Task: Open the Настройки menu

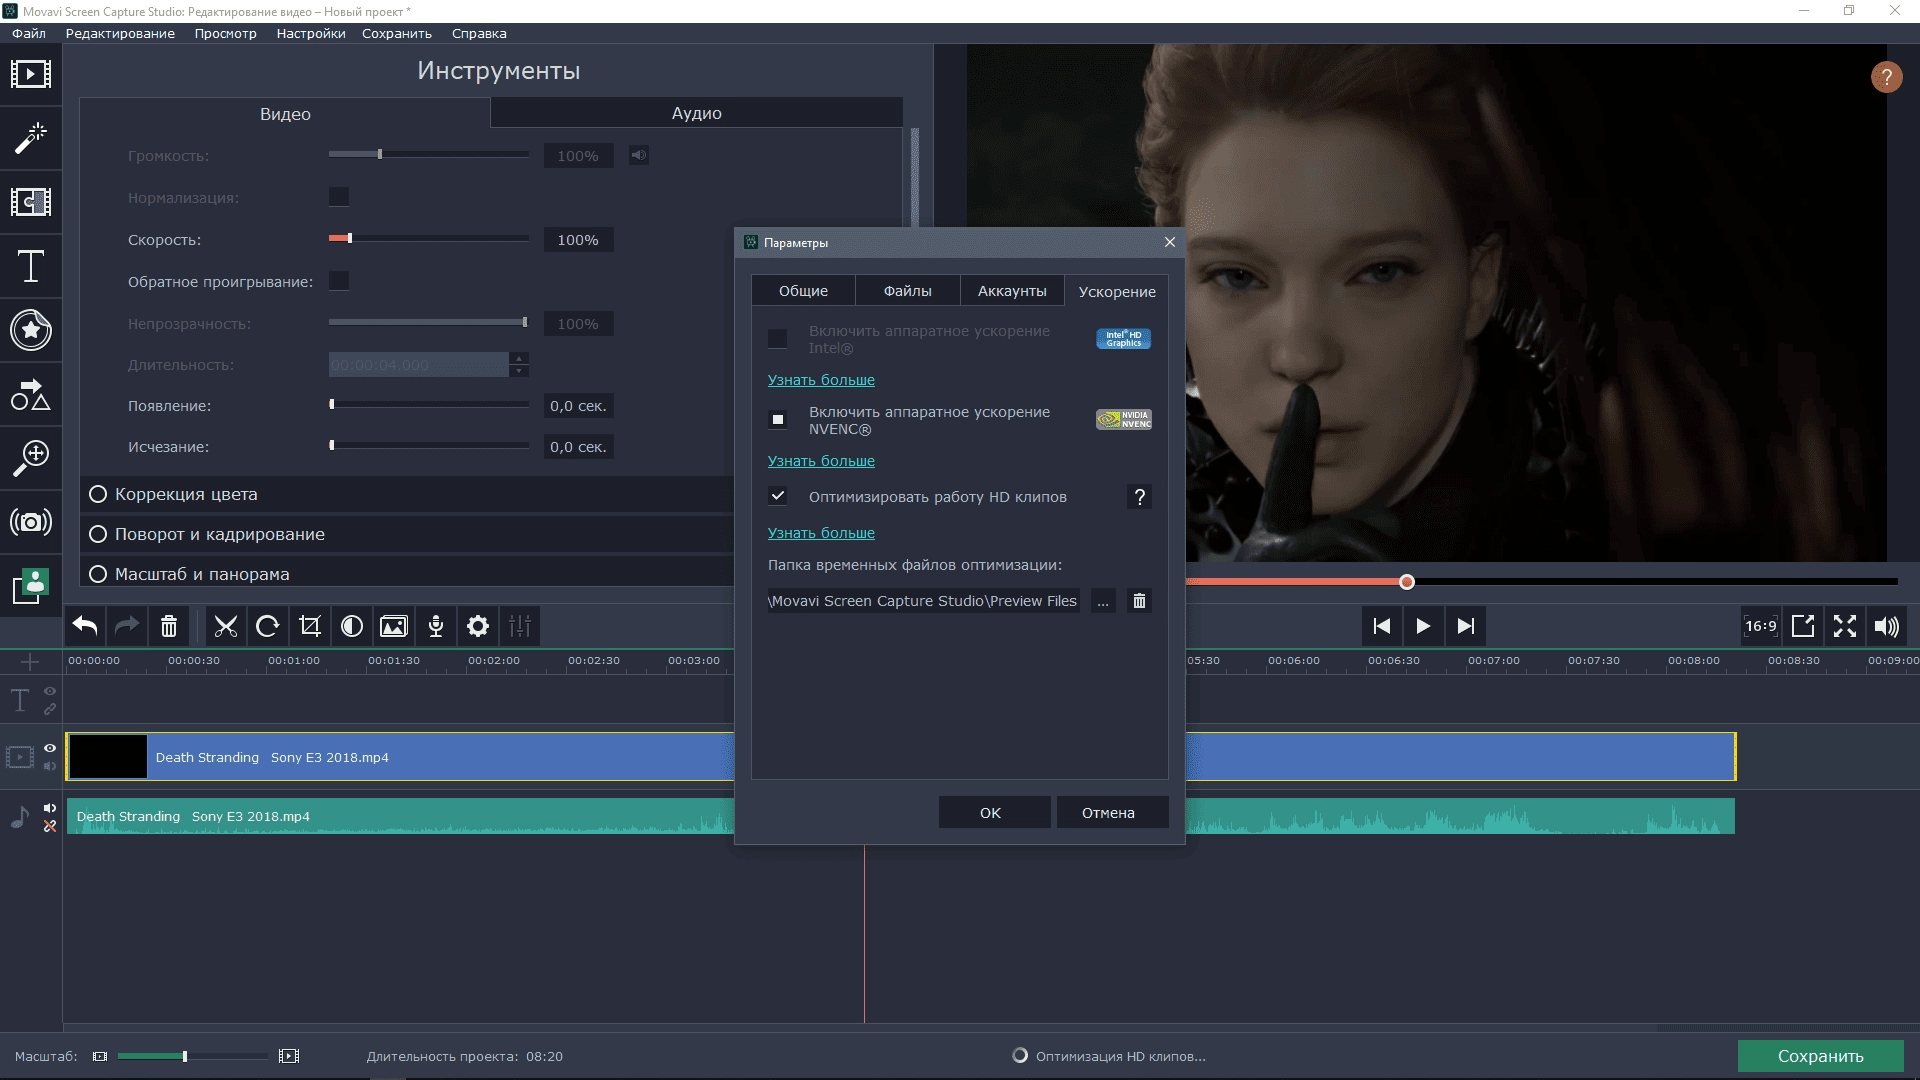Action: [311, 33]
